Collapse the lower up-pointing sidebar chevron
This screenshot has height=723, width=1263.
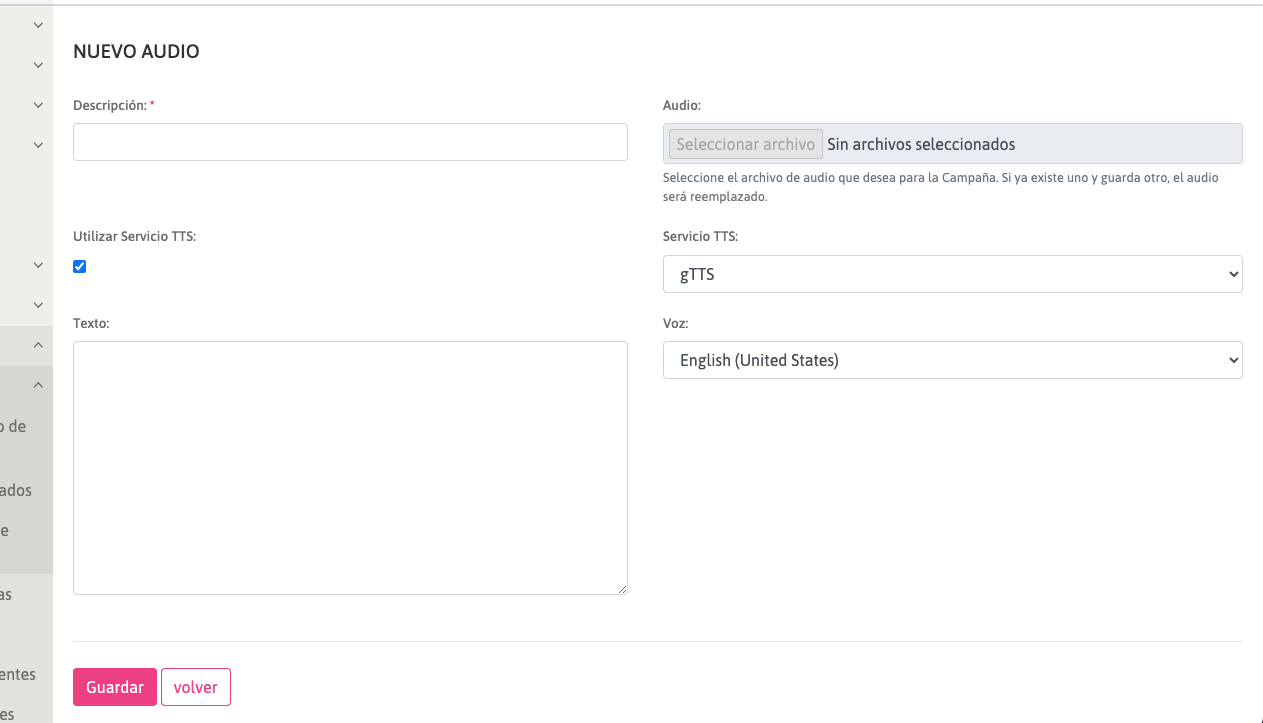[38, 385]
